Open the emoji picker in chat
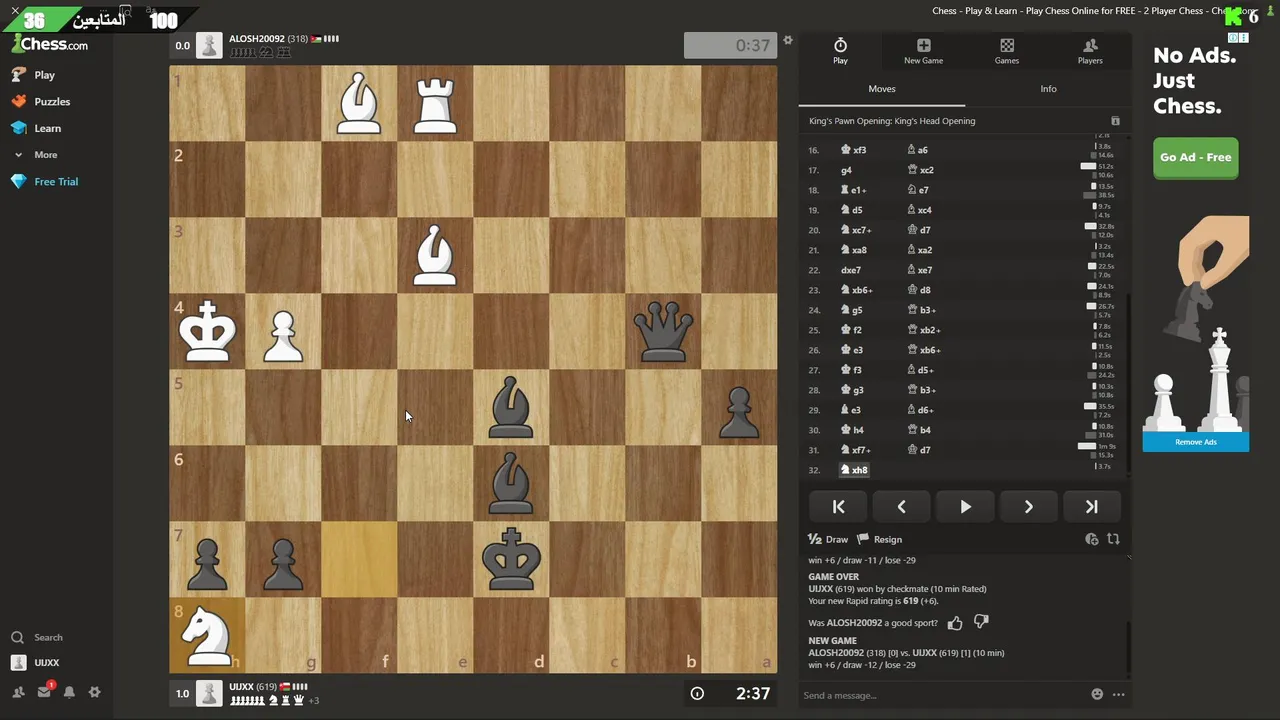 (1097, 695)
